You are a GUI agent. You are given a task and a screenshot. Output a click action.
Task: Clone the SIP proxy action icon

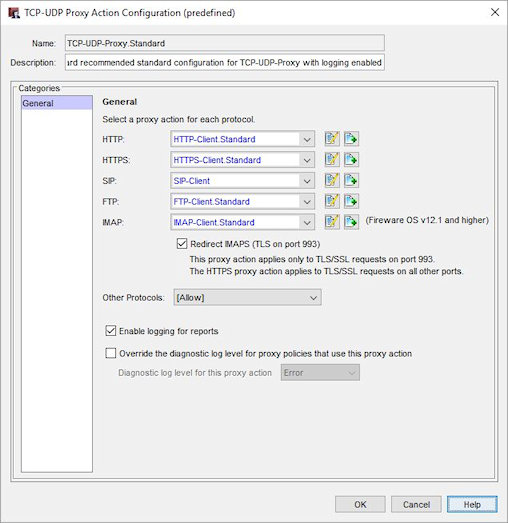point(351,180)
